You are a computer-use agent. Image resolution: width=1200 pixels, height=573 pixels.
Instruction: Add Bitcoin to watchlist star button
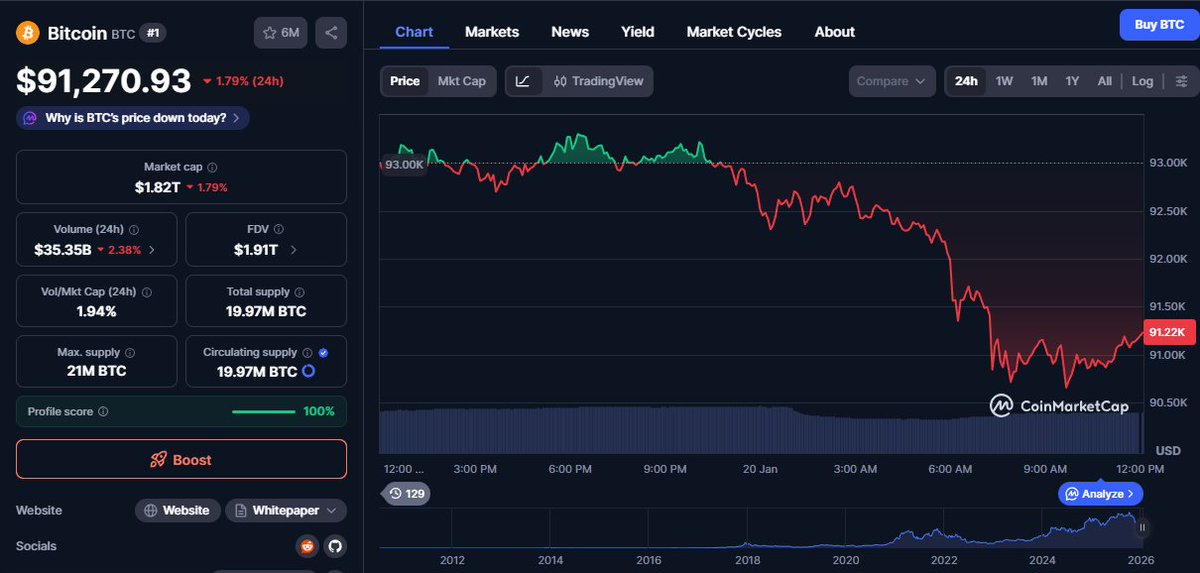tap(281, 33)
